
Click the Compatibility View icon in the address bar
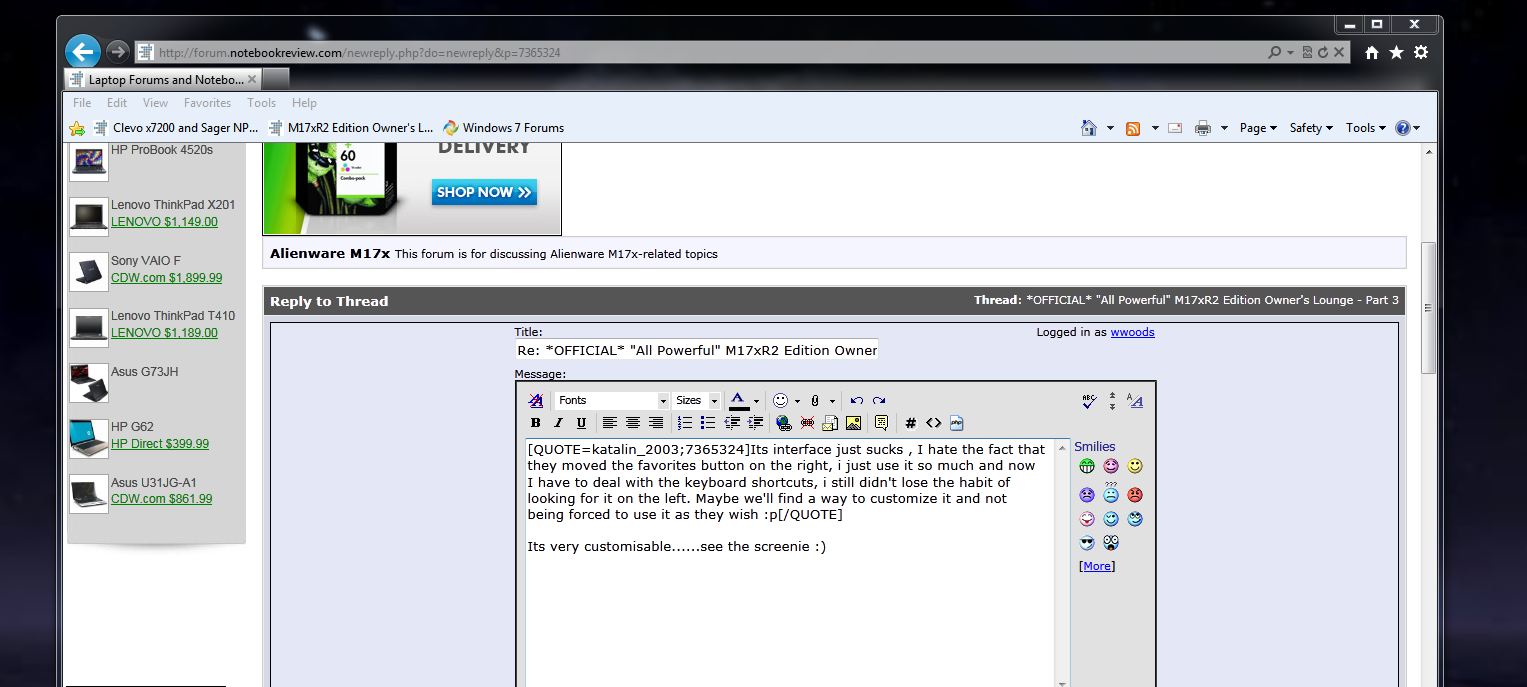click(x=1307, y=52)
